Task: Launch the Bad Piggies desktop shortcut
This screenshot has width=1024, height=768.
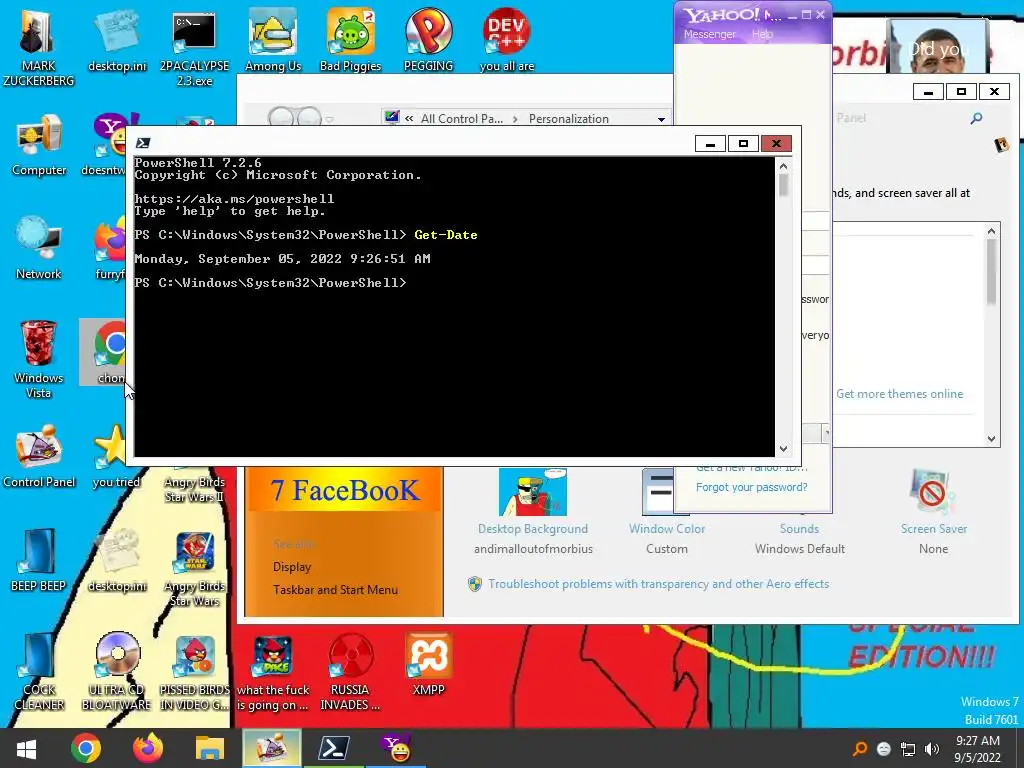Action: 351,40
